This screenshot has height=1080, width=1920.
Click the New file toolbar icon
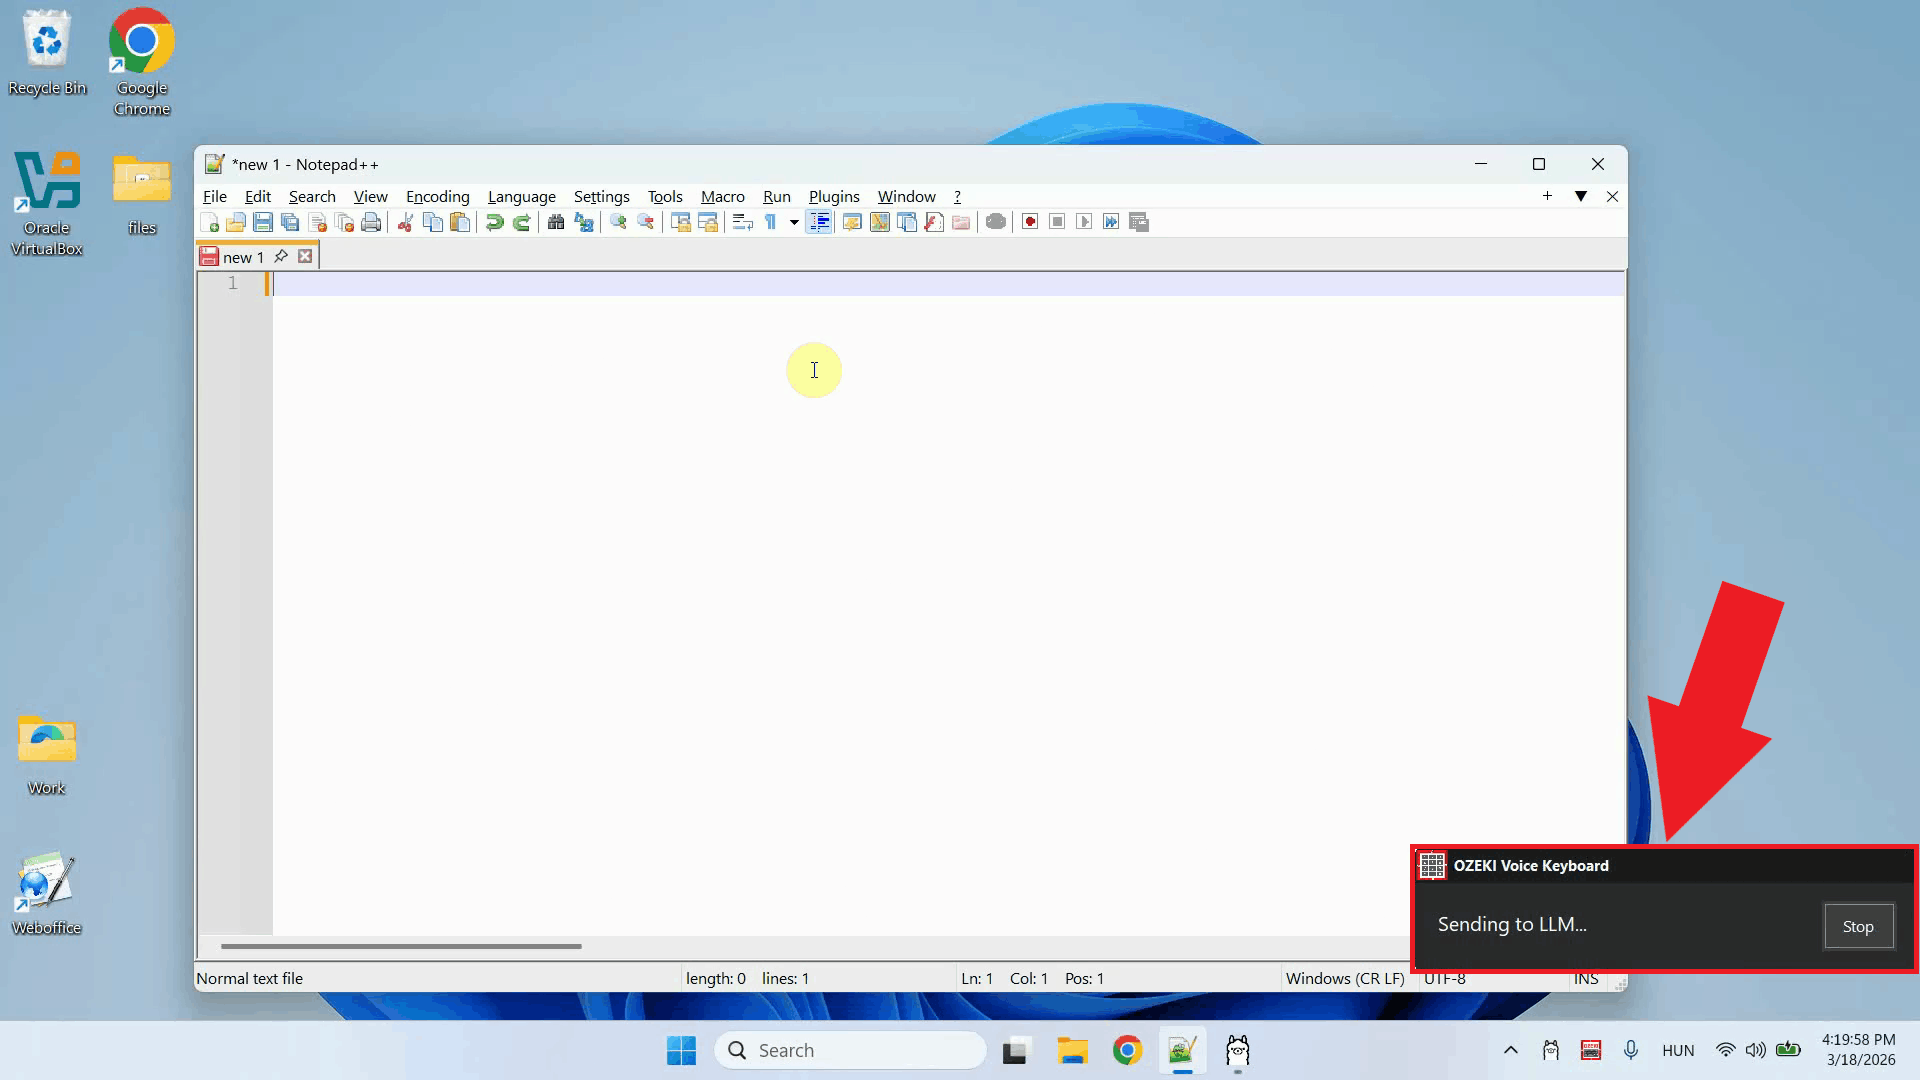[x=209, y=222]
